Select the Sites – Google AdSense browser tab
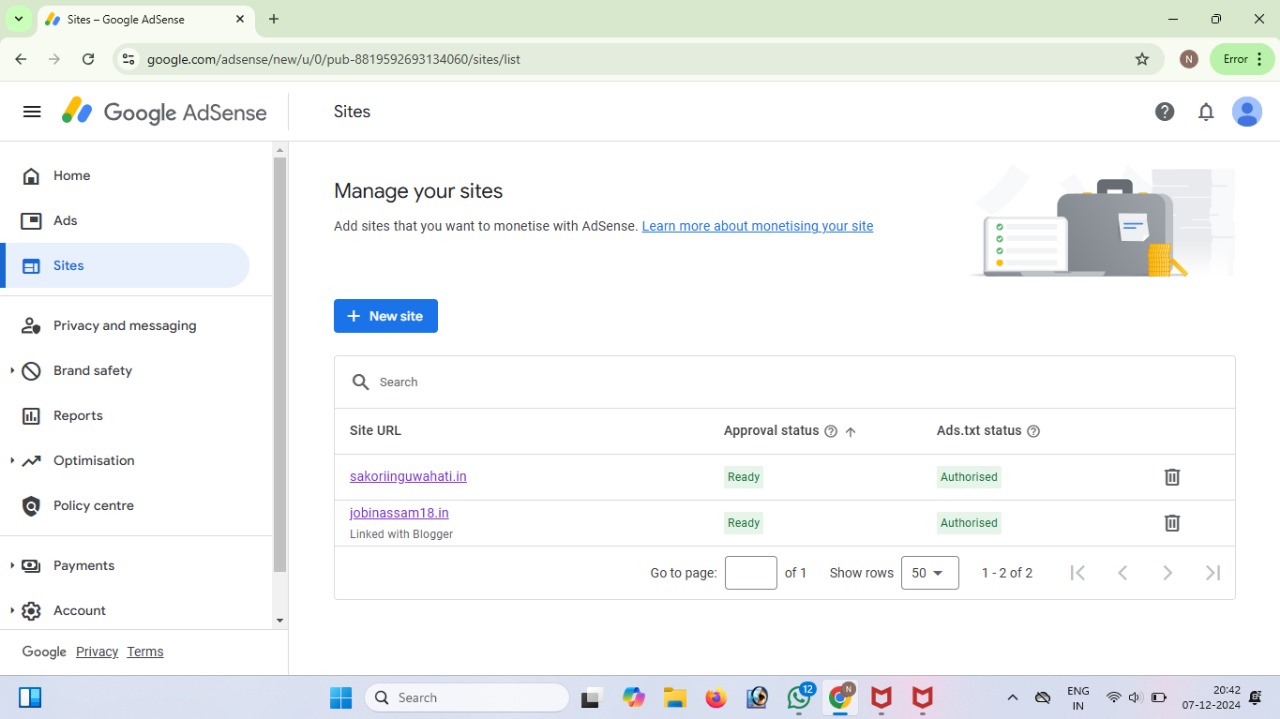The height and width of the screenshot is (719, 1280). pyautogui.click(x=144, y=20)
